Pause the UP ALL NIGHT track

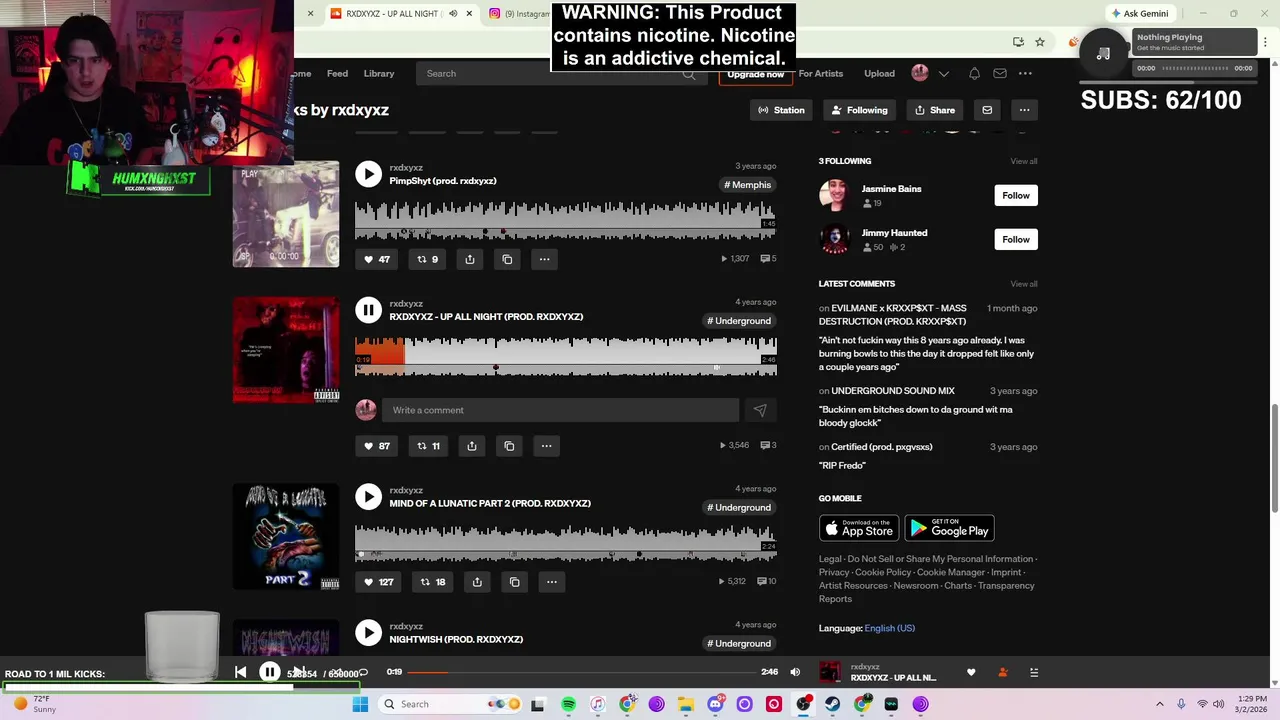coord(368,310)
